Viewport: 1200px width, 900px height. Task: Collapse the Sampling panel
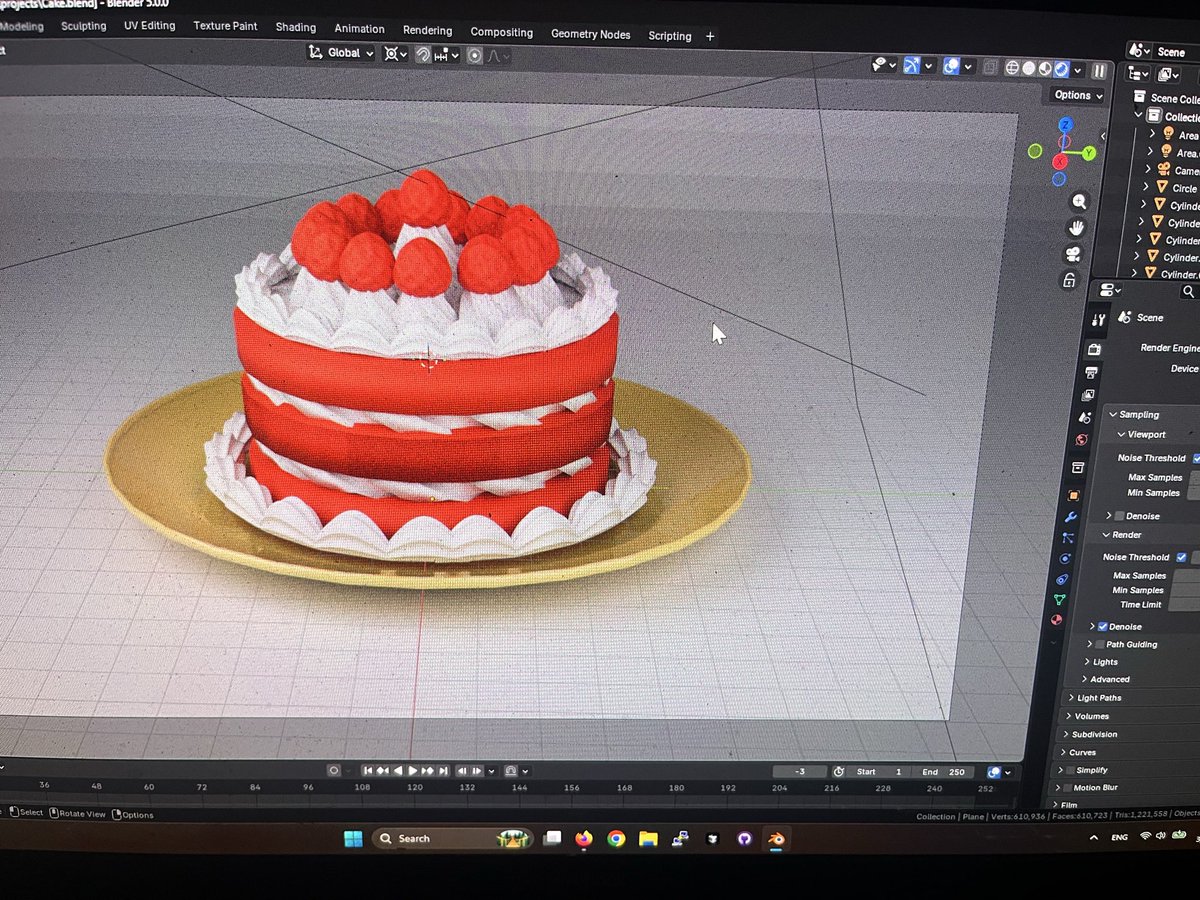(x=1112, y=414)
